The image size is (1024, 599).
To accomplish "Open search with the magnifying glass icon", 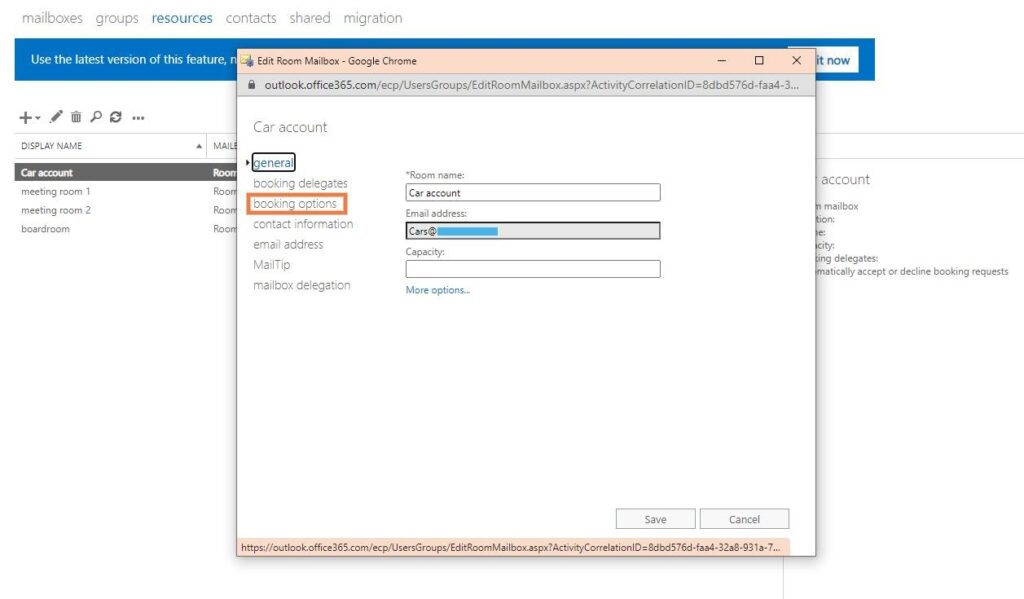I will click(97, 117).
